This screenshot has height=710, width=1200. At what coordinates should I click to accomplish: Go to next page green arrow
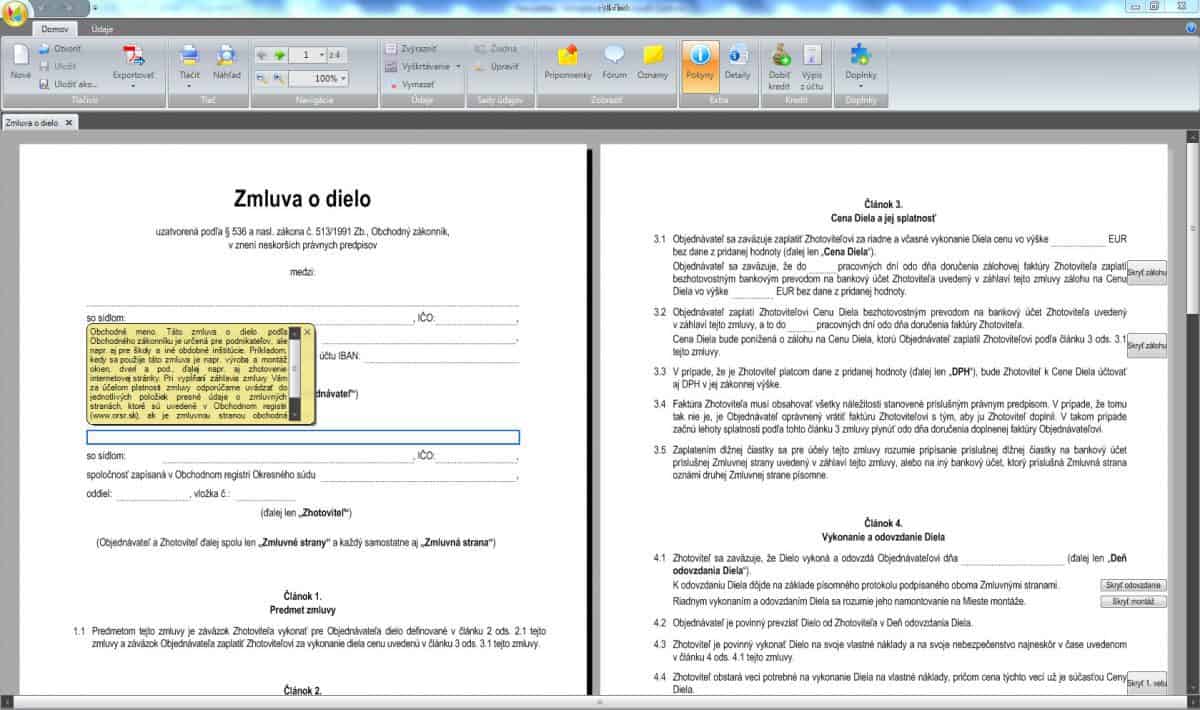[x=279, y=55]
